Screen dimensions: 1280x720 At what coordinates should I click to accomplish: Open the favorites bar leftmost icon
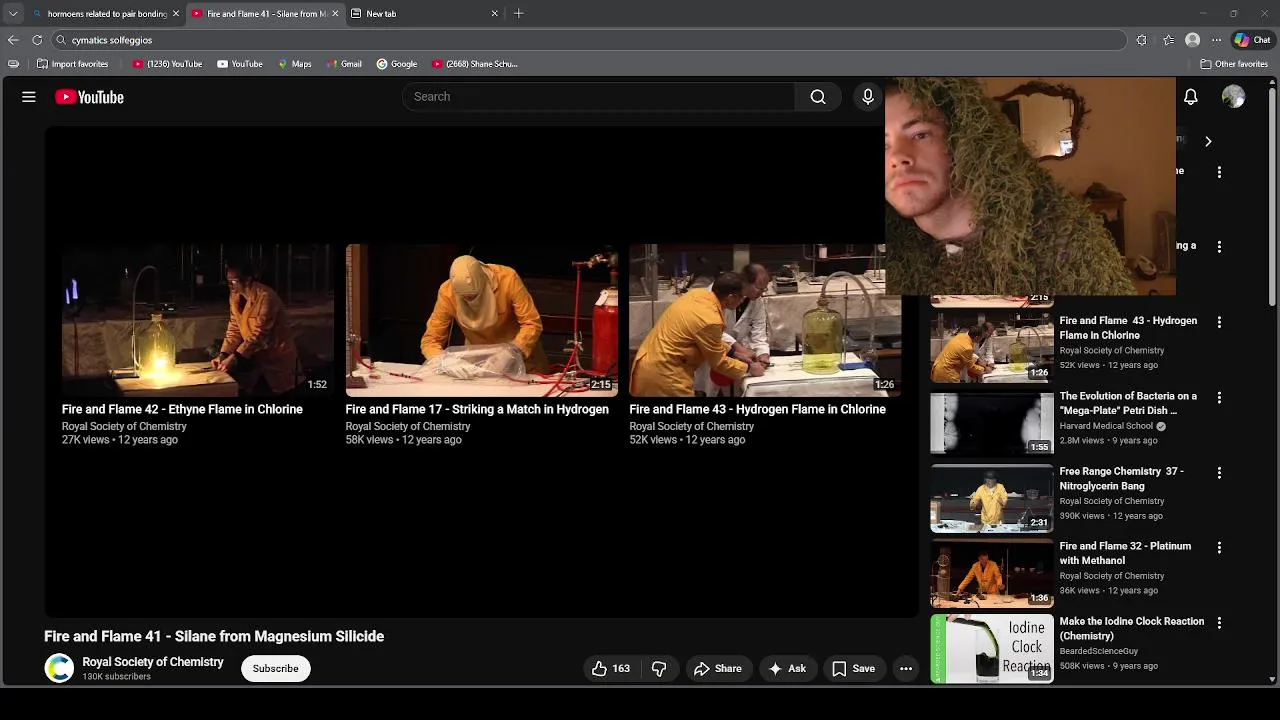pyautogui.click(x=13, y=64)
